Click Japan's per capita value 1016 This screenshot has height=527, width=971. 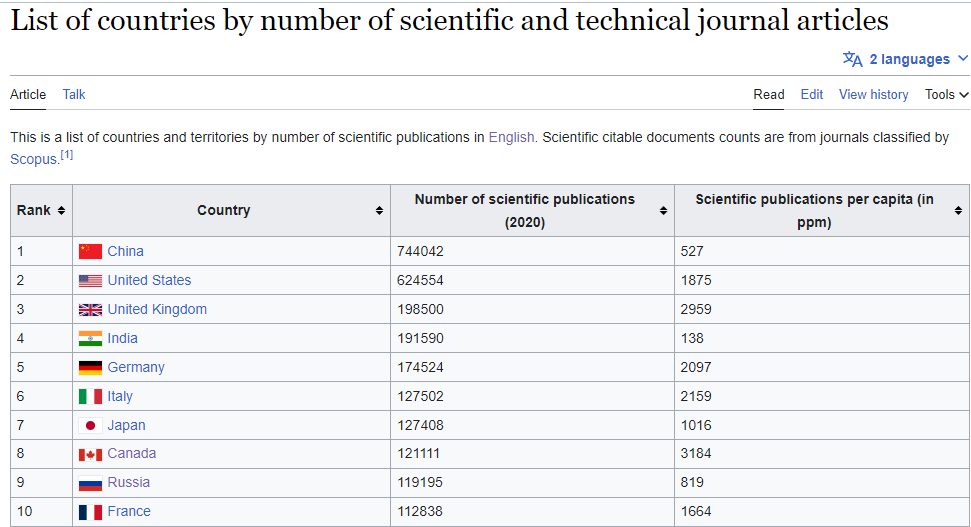[696, 425]
